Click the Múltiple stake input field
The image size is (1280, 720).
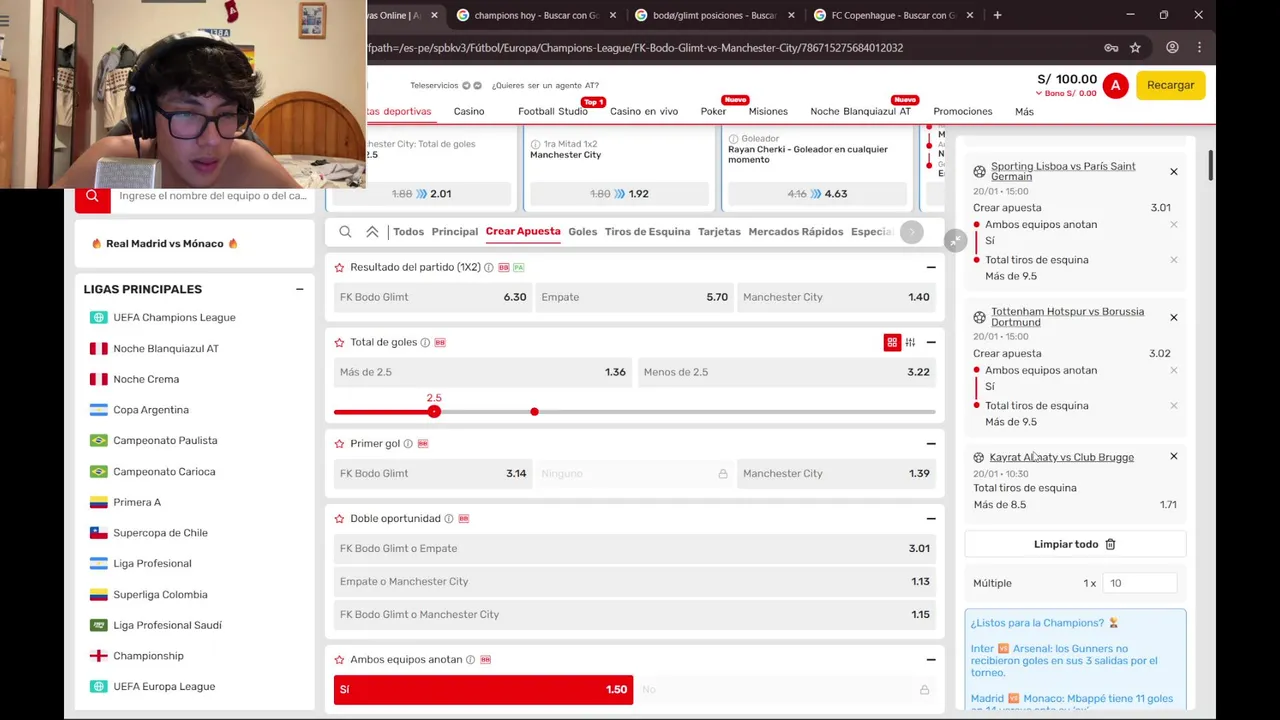click(x=1140, y=583)
